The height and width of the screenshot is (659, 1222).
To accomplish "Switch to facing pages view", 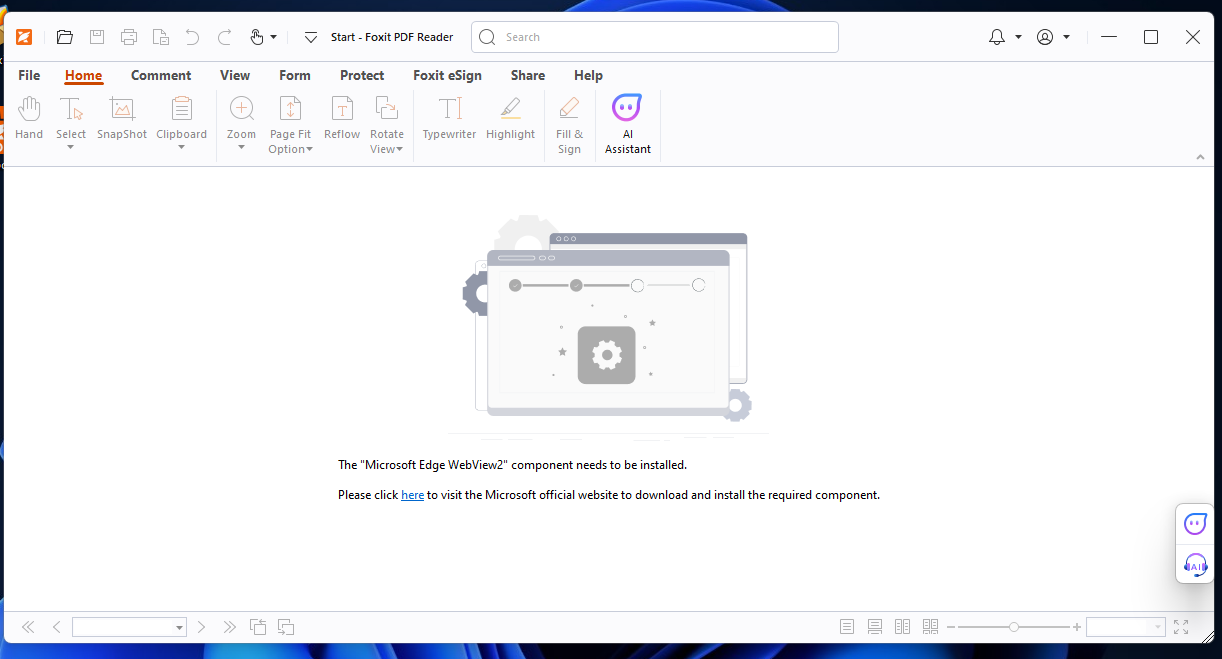I will [903, 627].
